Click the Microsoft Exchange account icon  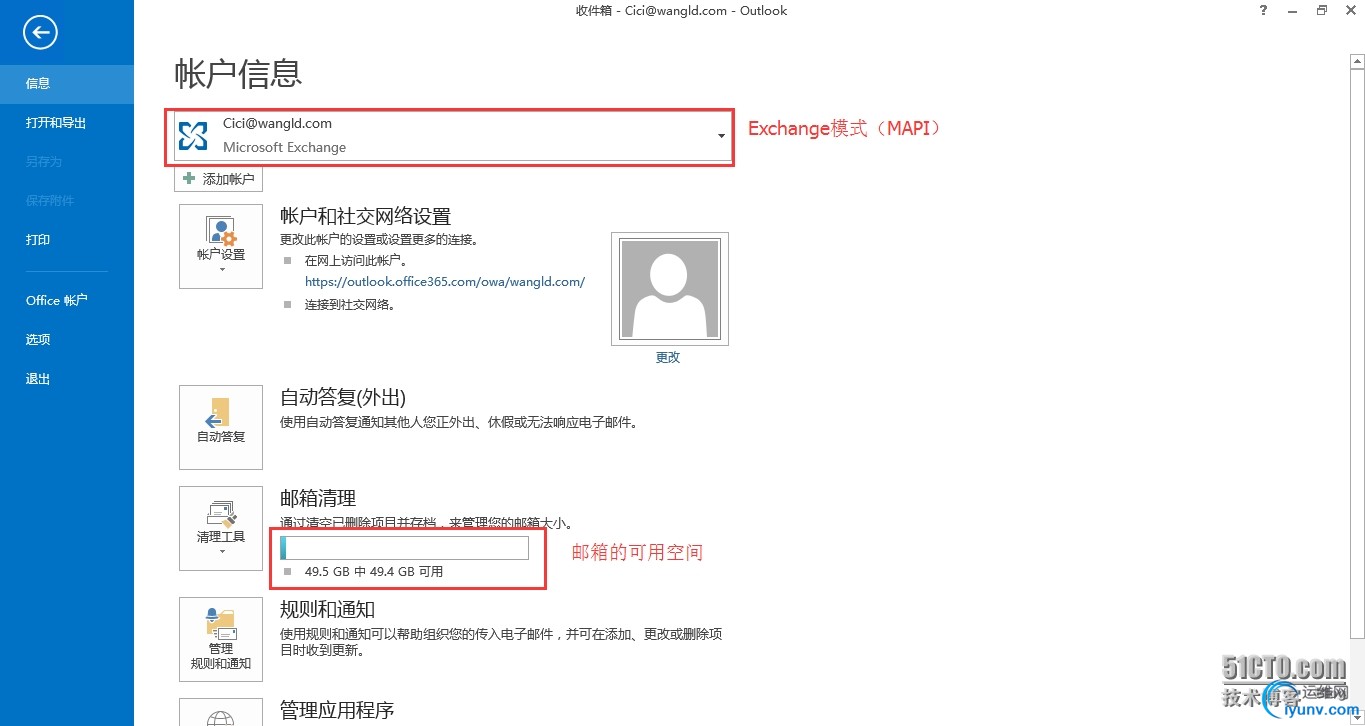[x=193, y=136]
